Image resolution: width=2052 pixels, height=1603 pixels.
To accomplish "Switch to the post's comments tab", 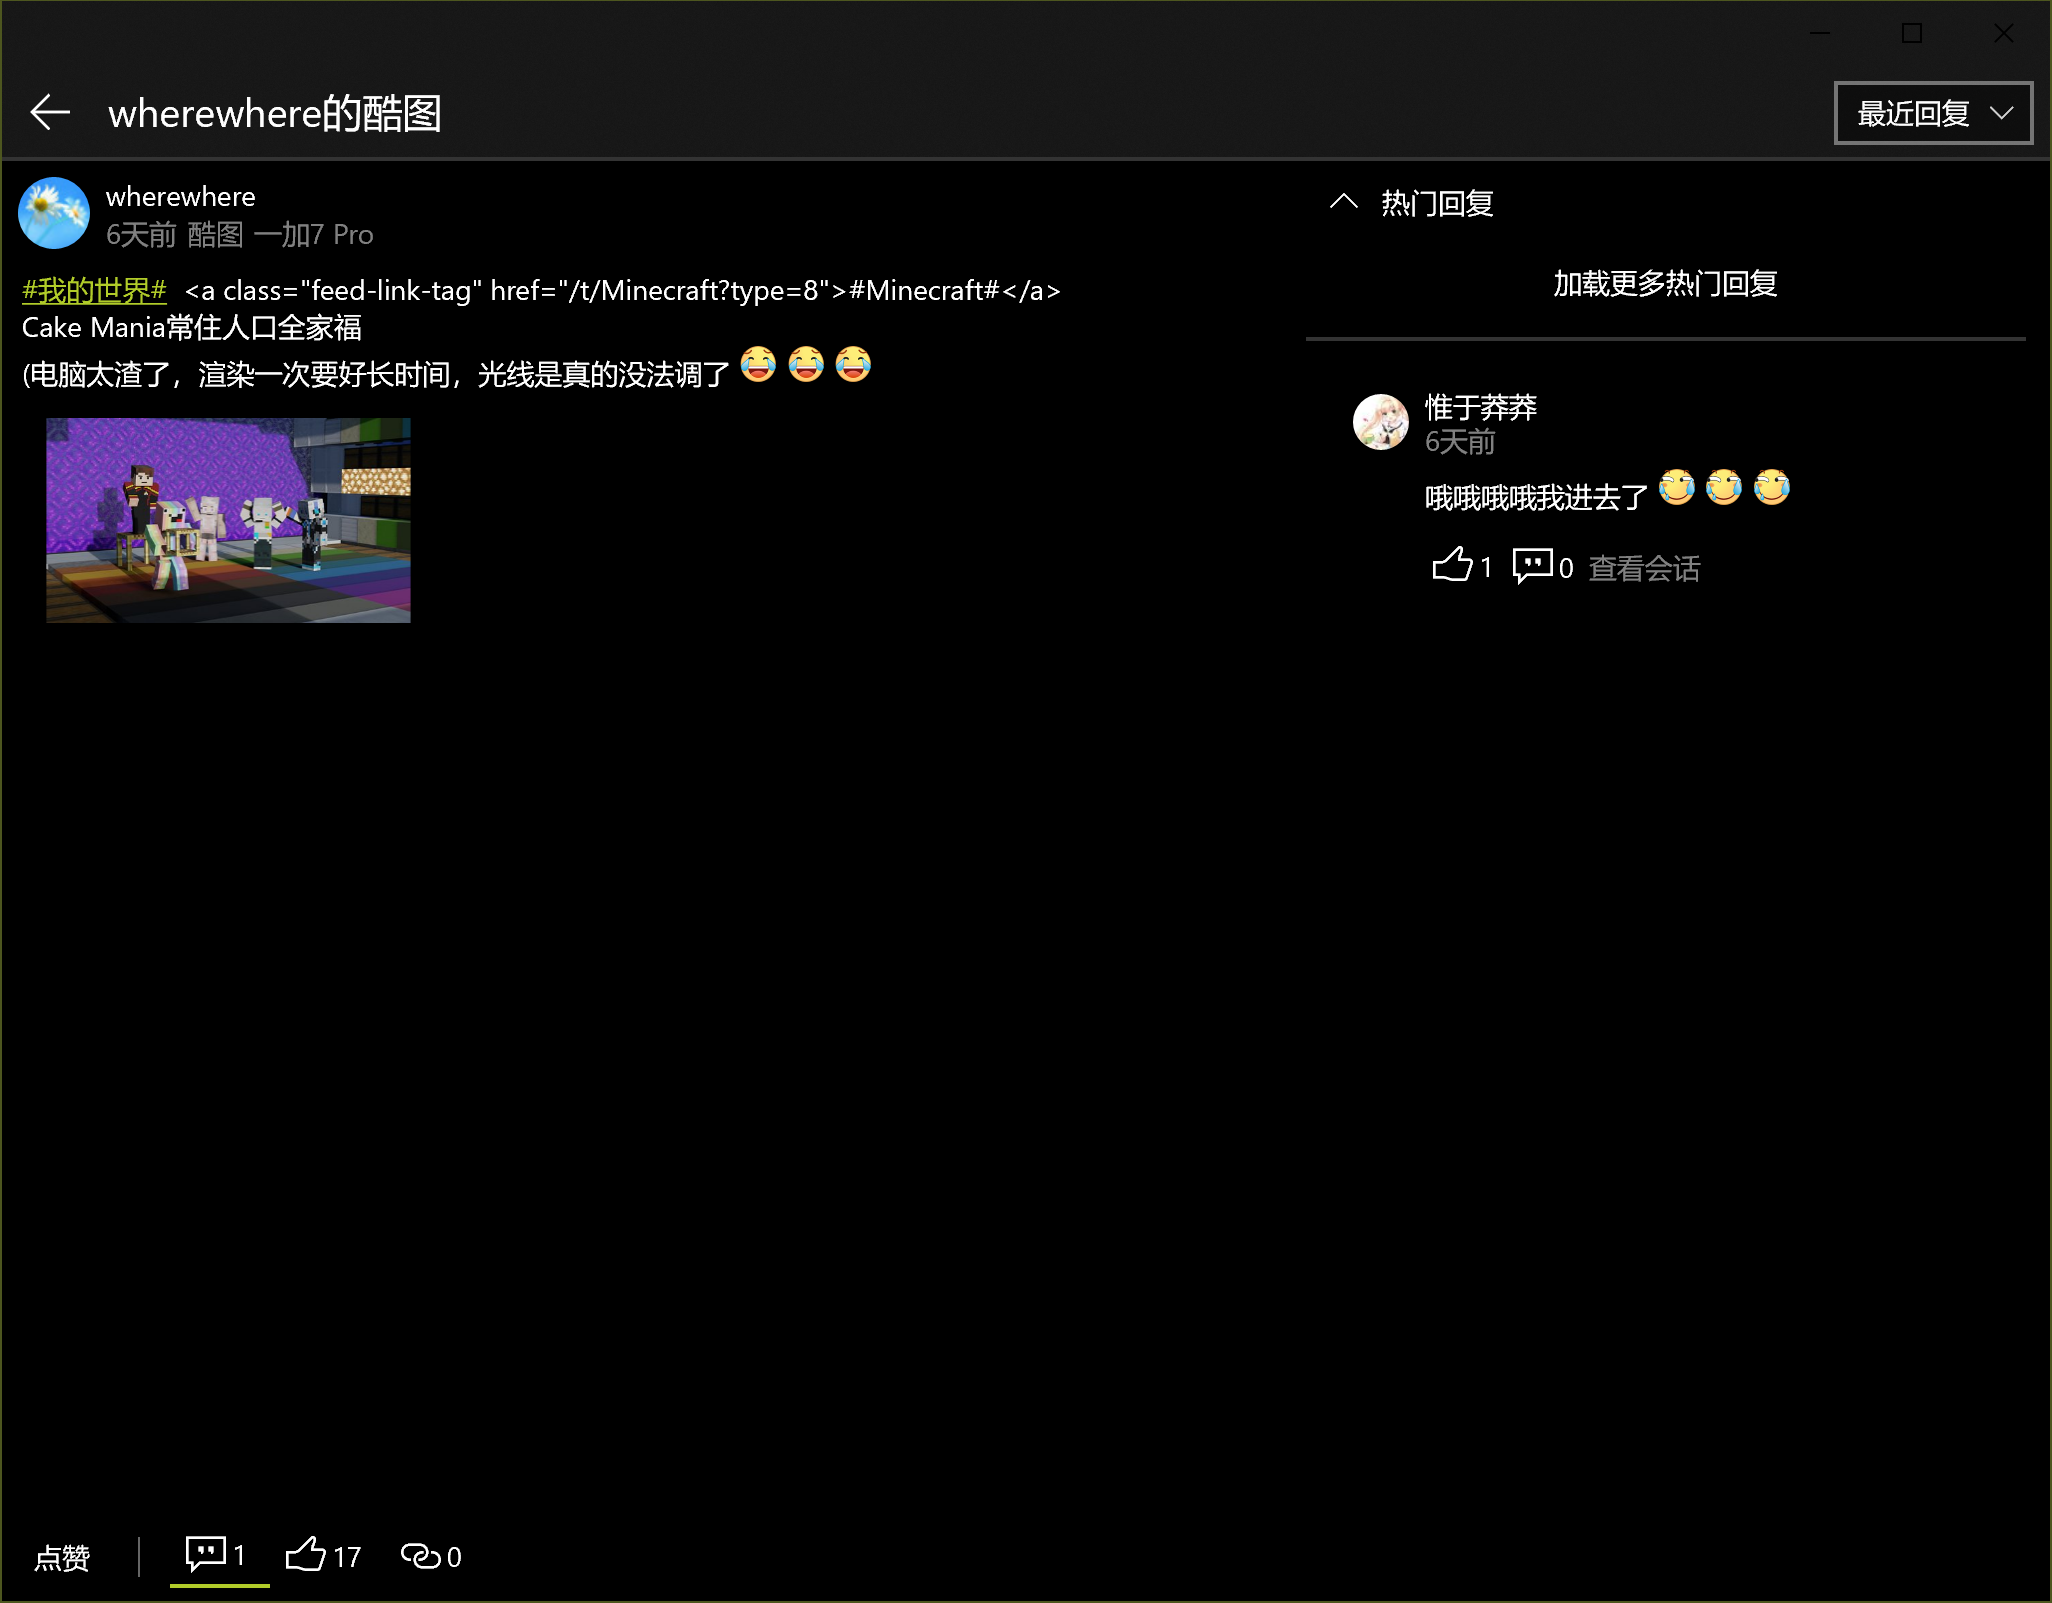I will [x=216, y=1555].
